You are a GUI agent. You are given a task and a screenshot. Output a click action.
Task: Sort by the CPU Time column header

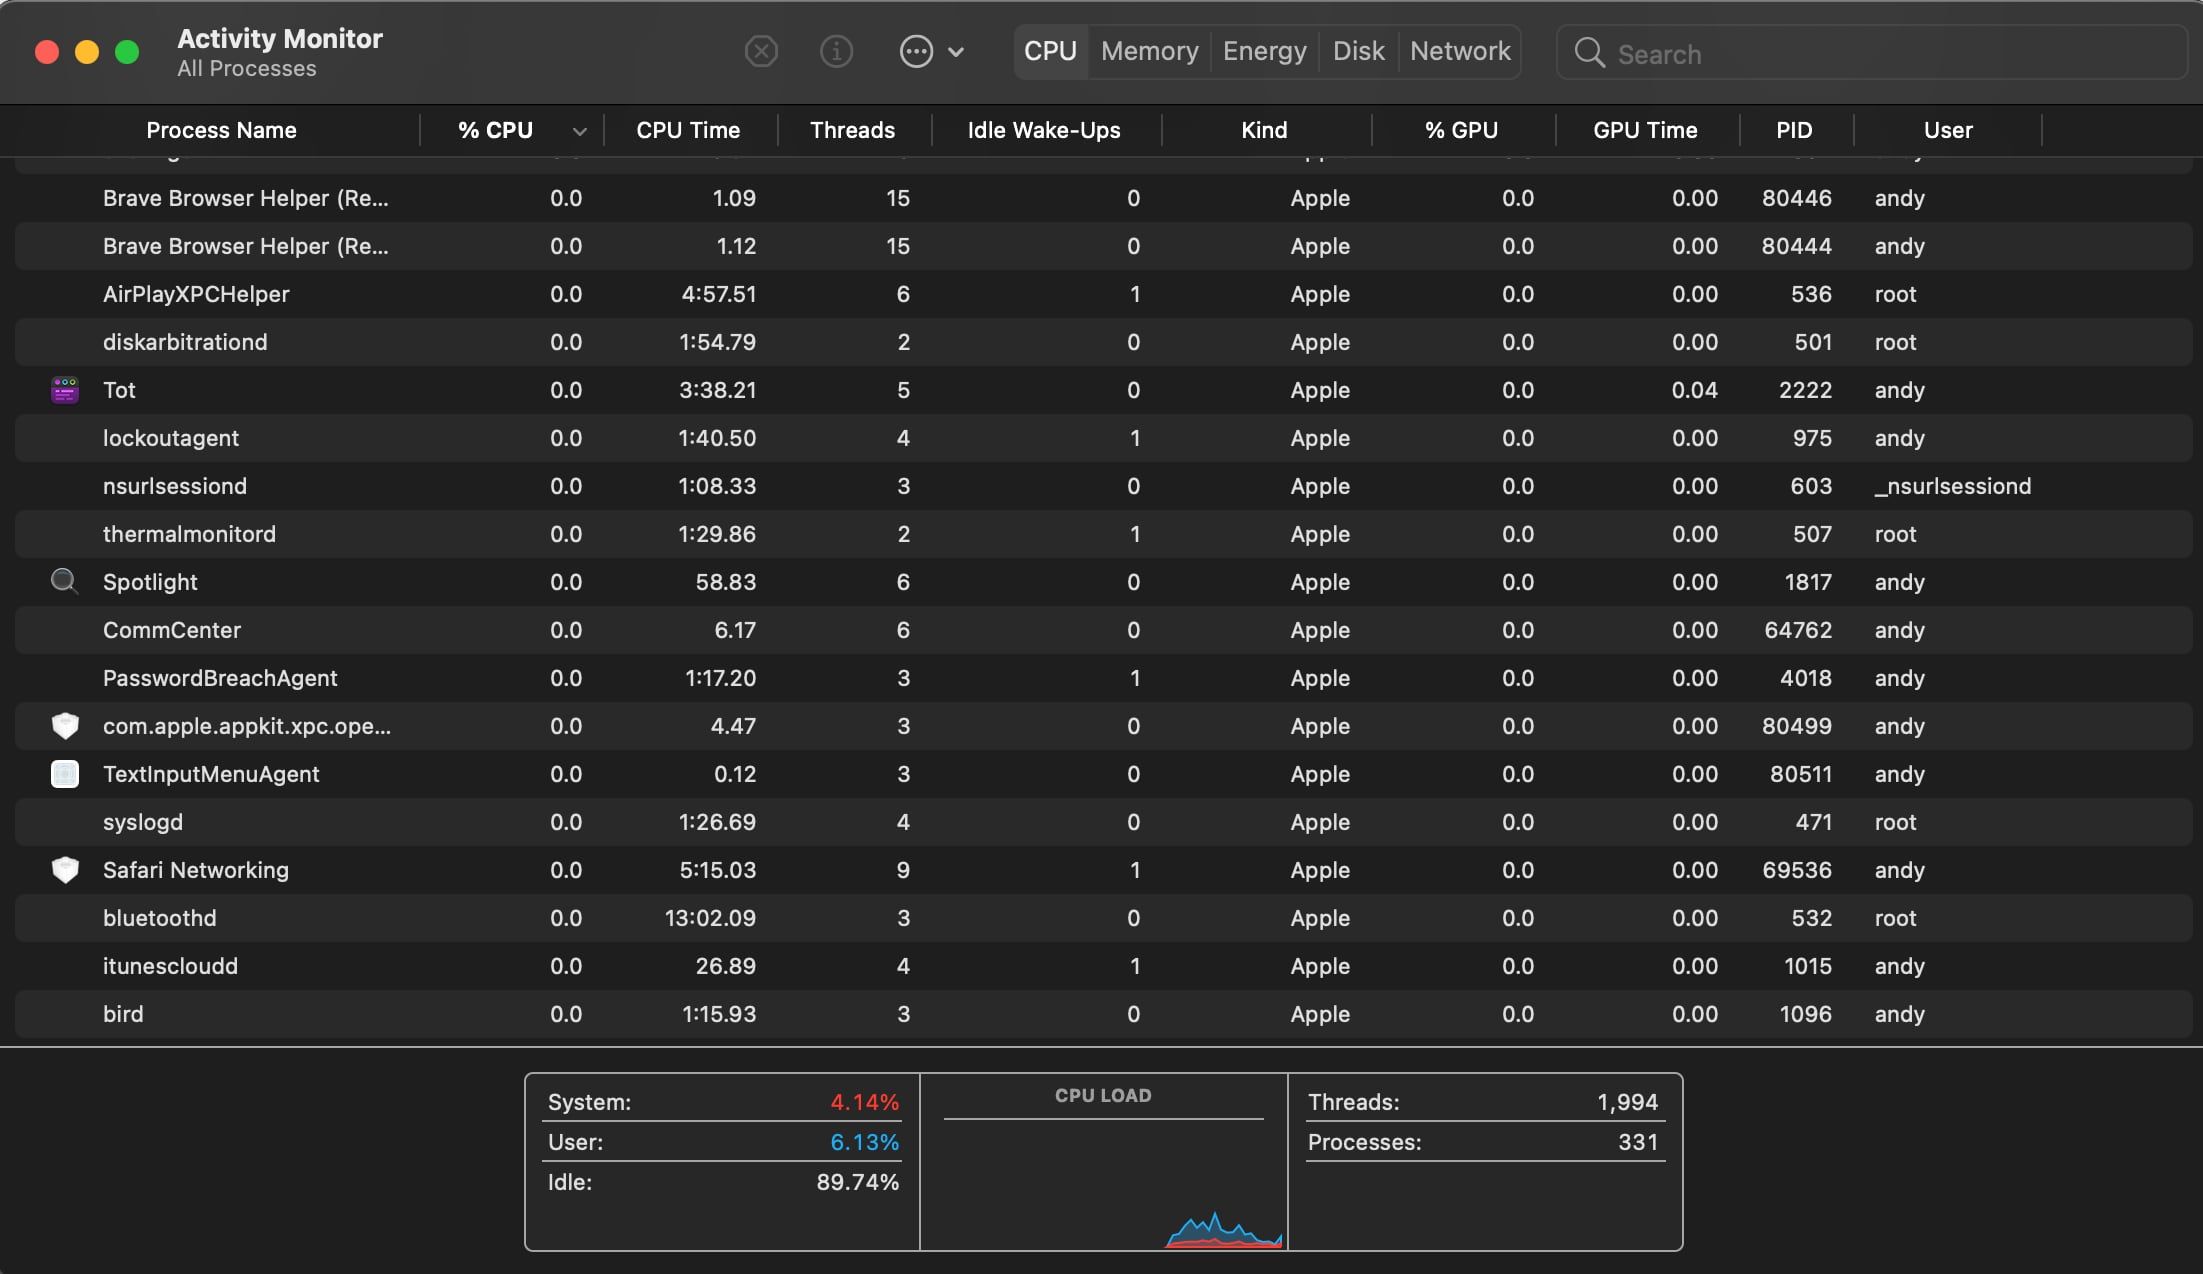tap(688, 130)
